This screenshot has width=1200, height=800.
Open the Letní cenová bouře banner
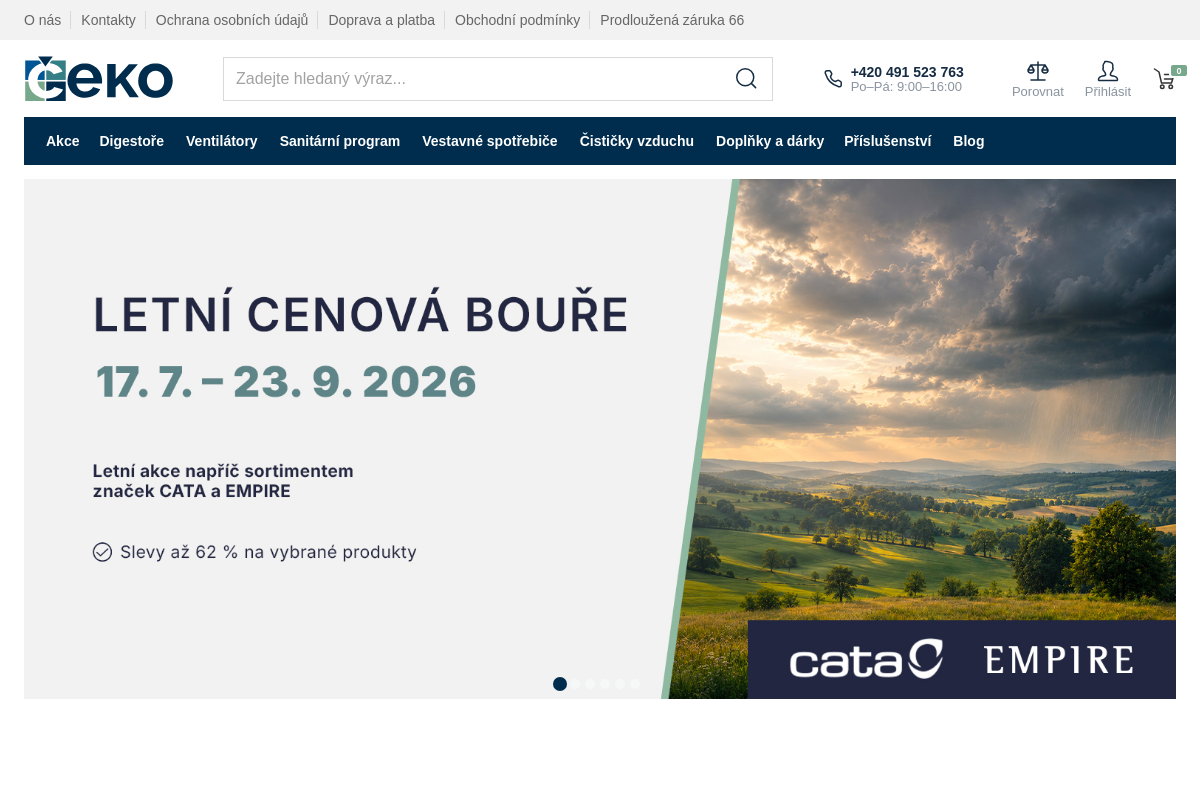click(x=600, y=439)
